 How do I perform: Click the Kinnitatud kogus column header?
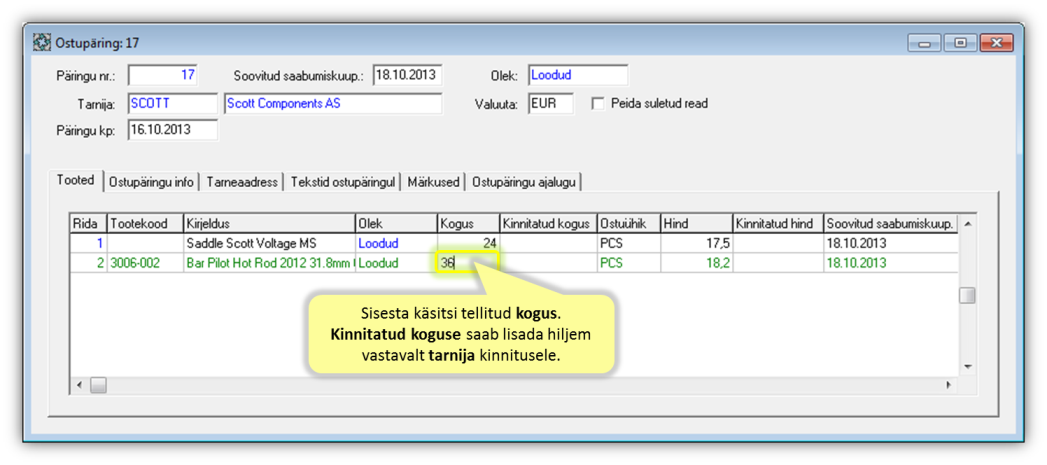click(547, 224)
